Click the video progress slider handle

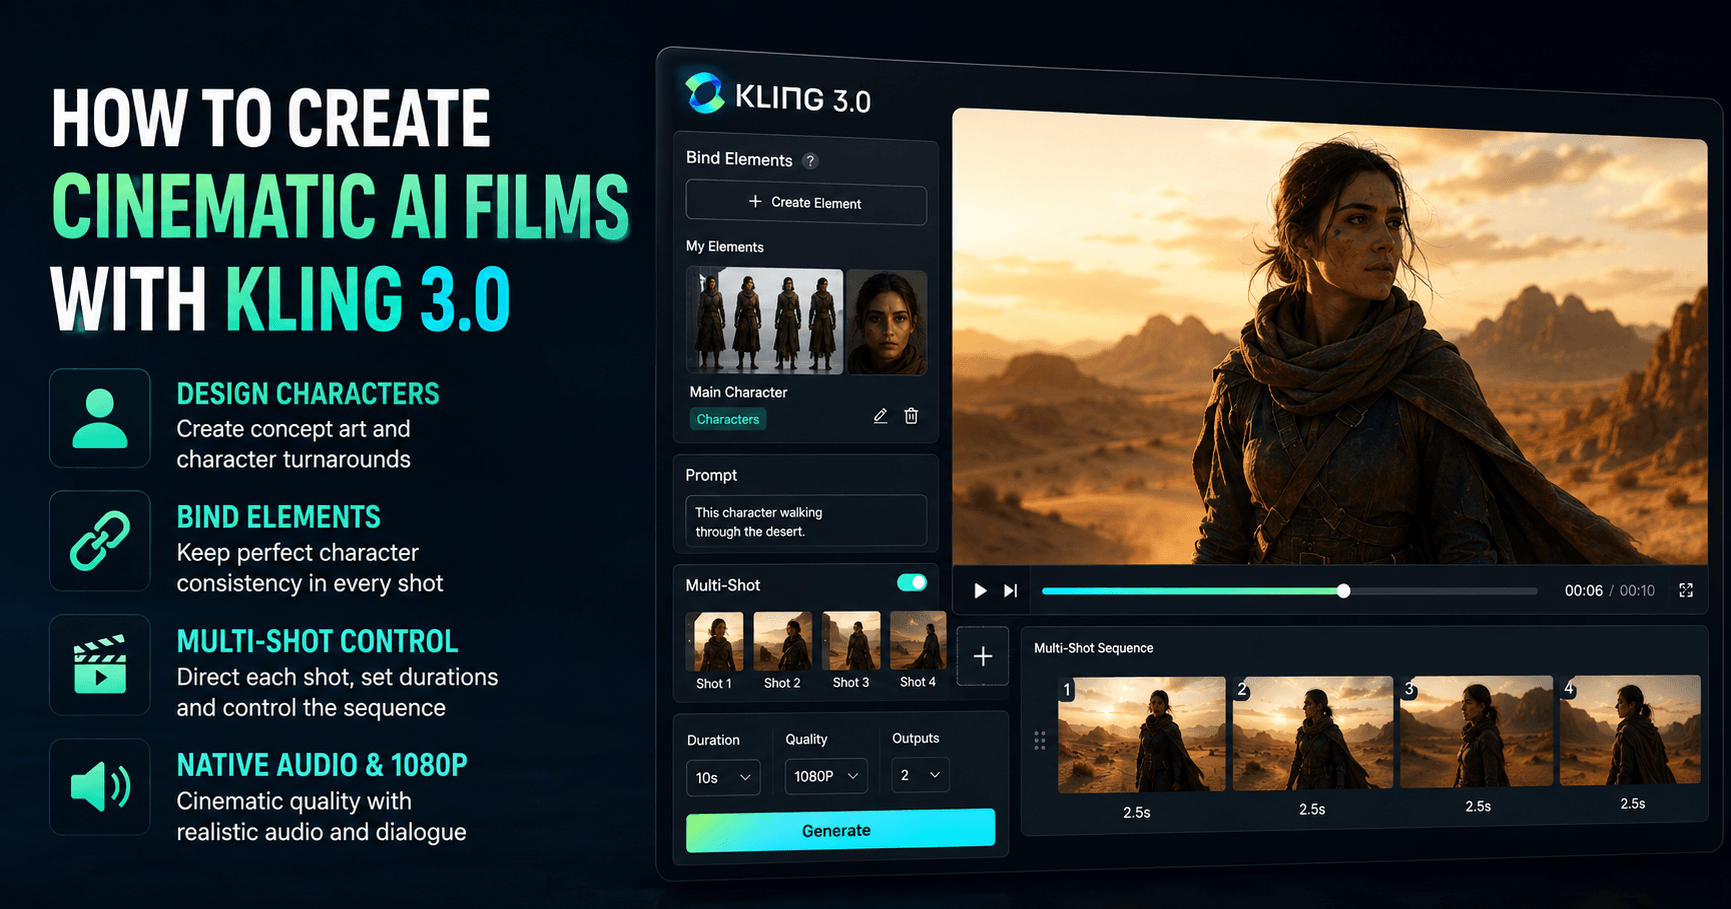click(x=1344, y=591)
